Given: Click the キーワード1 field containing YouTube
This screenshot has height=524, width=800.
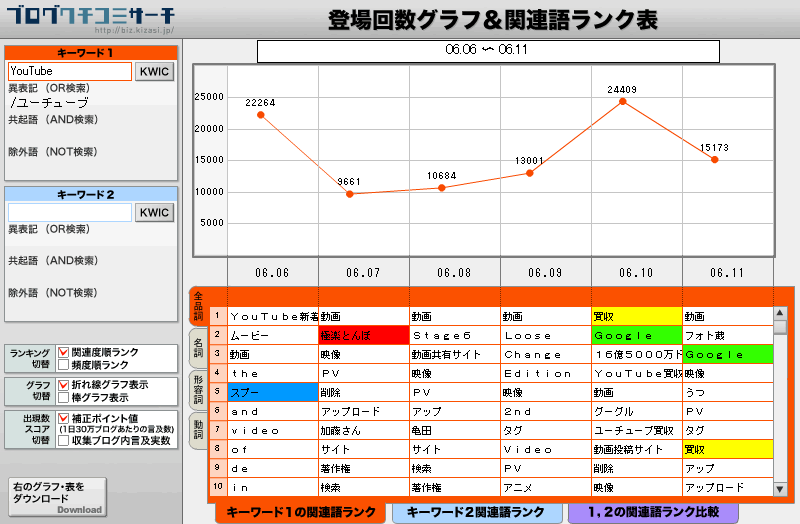Looking at the screenshot, I should (x=69, y=72).
